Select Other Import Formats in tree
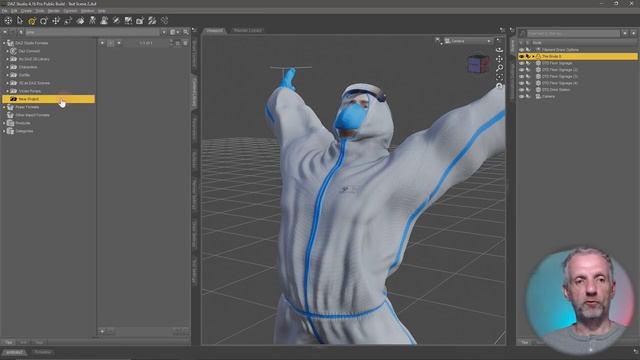Screen dimensions: 640x360 click(x=32, y=115)
